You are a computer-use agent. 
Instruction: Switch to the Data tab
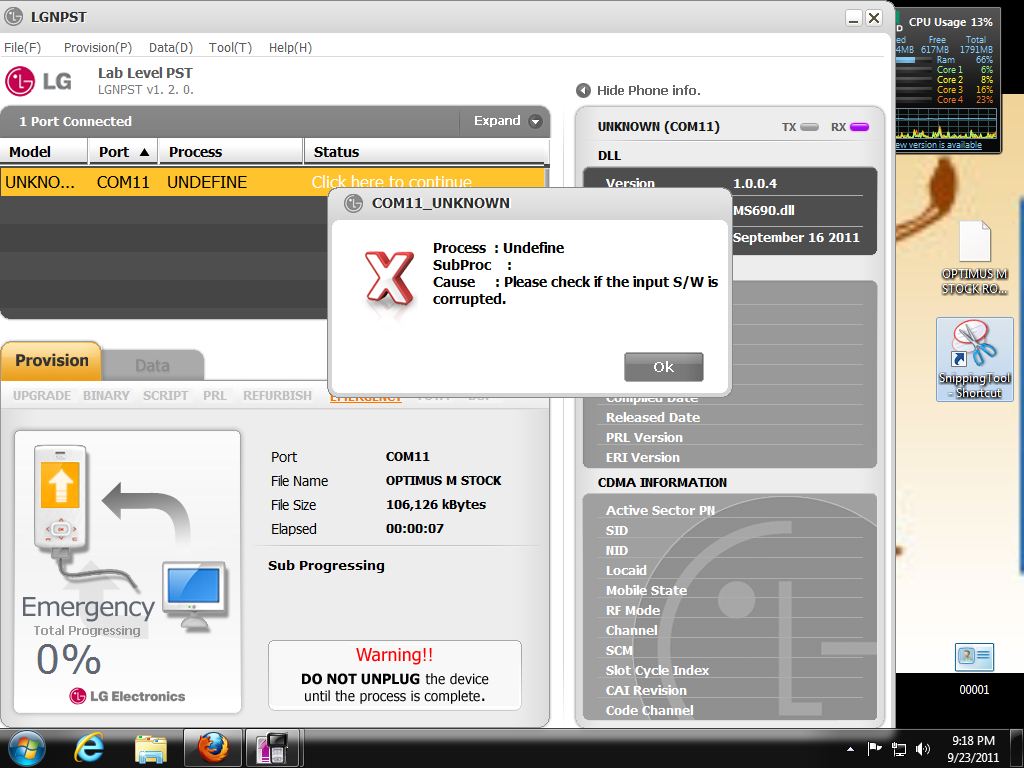tap(152, 366)
